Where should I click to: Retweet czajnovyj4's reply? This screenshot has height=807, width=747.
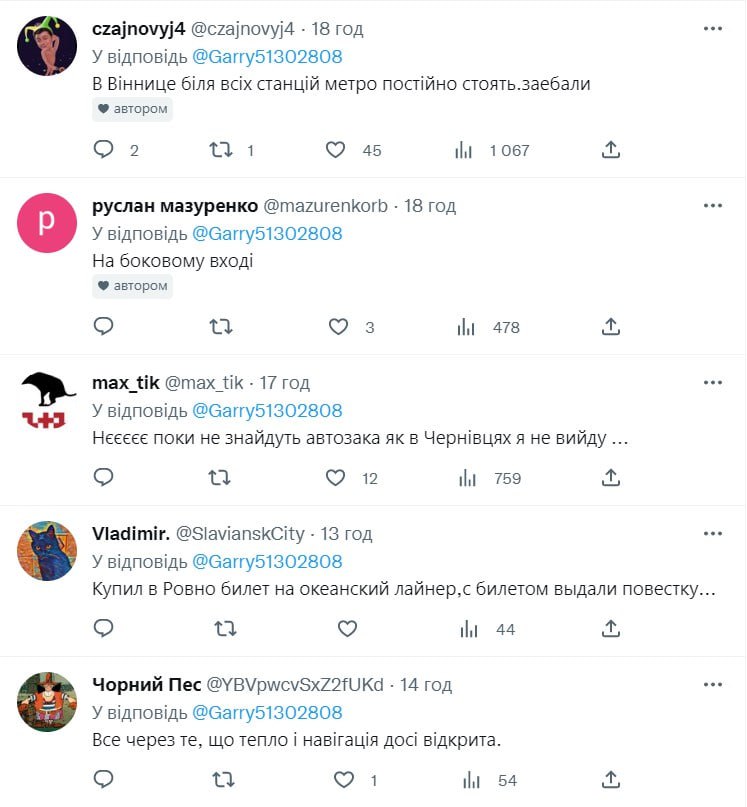(x=221, y=150)
